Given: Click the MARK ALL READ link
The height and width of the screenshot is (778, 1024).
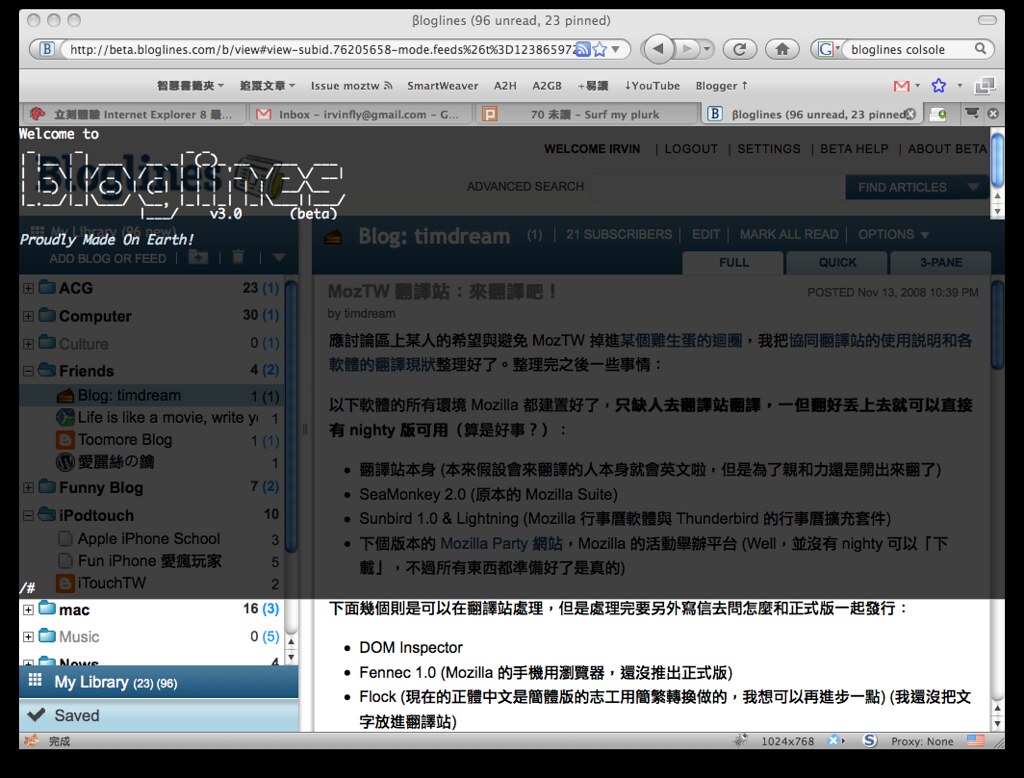Looking at the screenshot, I should tap(789, 234).
